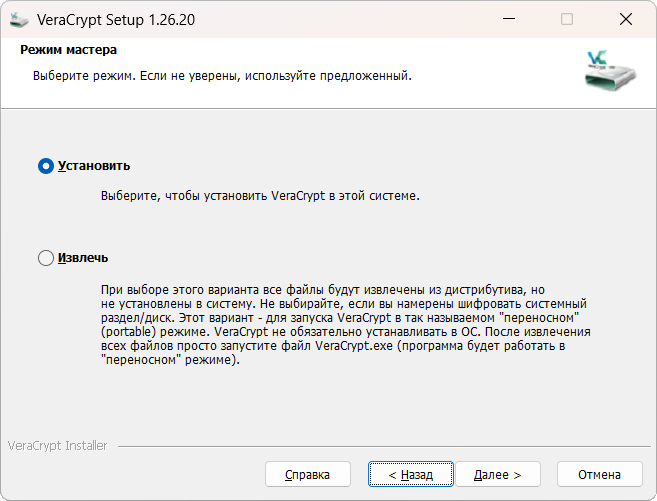Viewport: 657px width, 501px height.
Task: Select the 'Установить' radio button circle
Action: pyautogui.click(x=46, y=166)
